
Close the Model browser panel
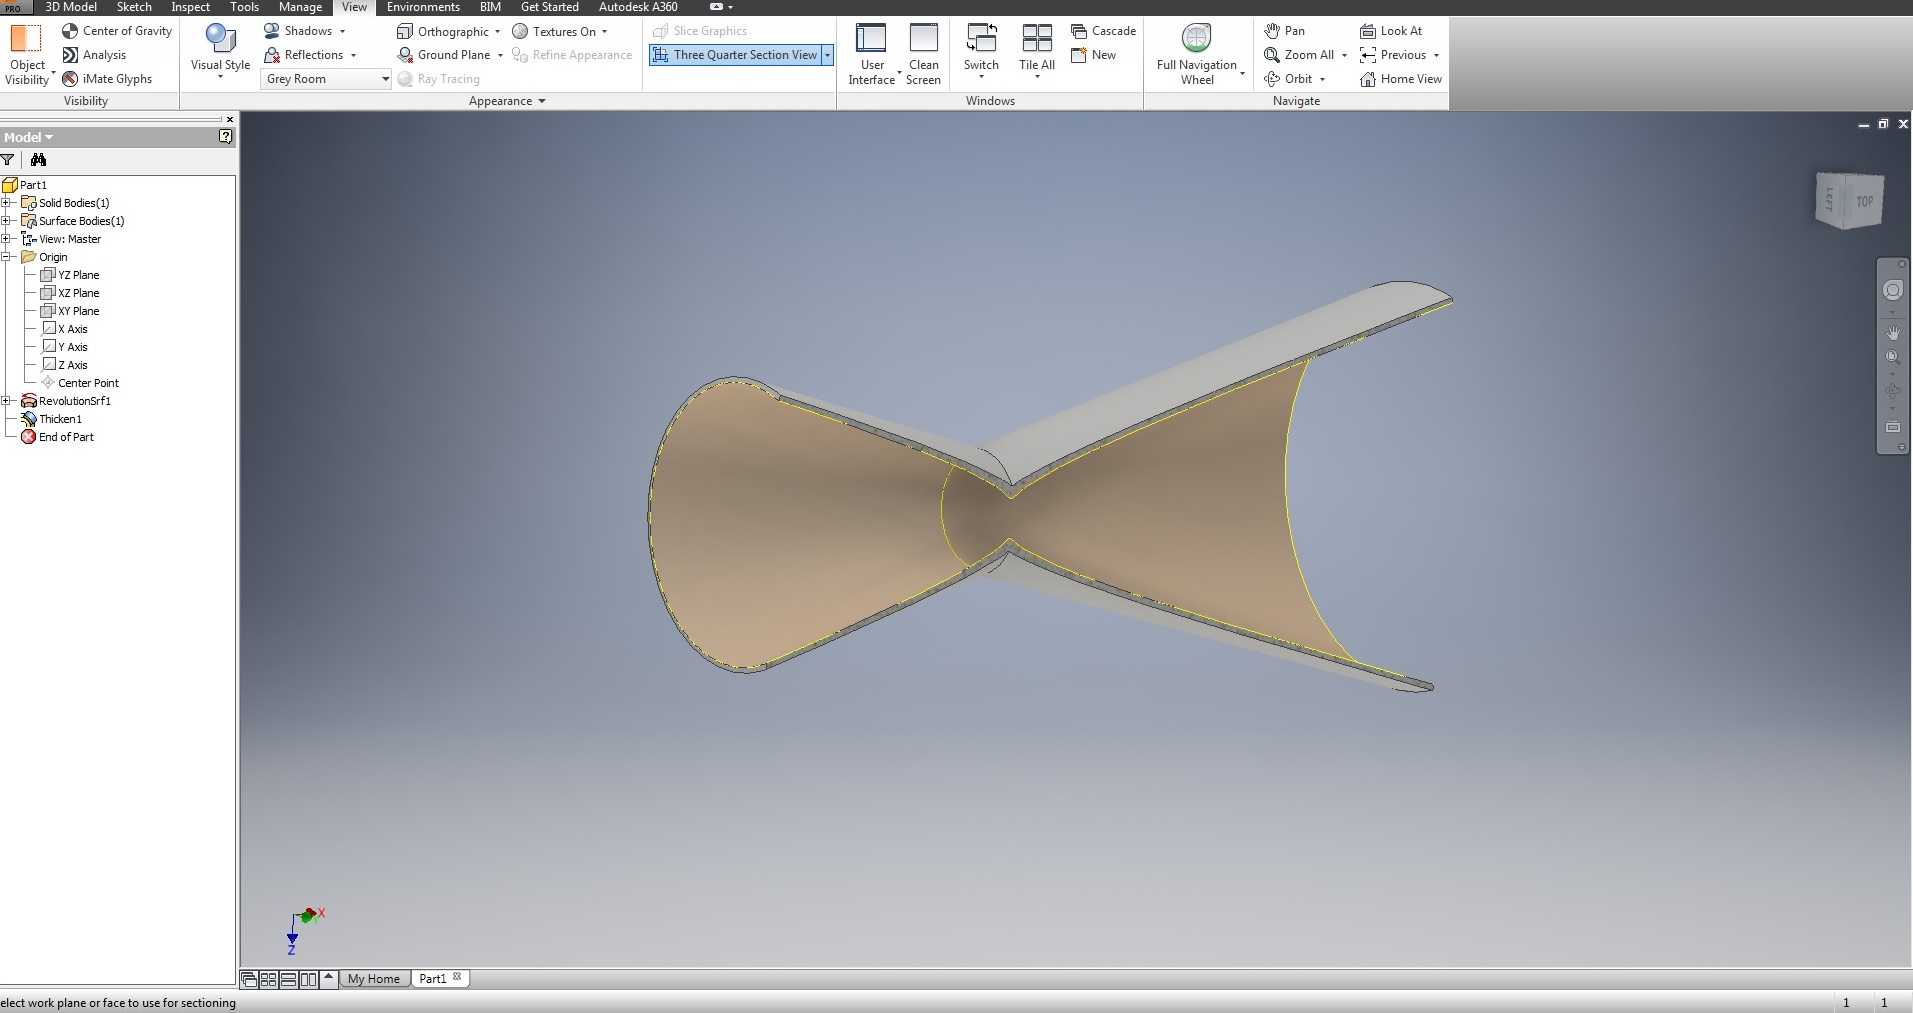point(230,119)
